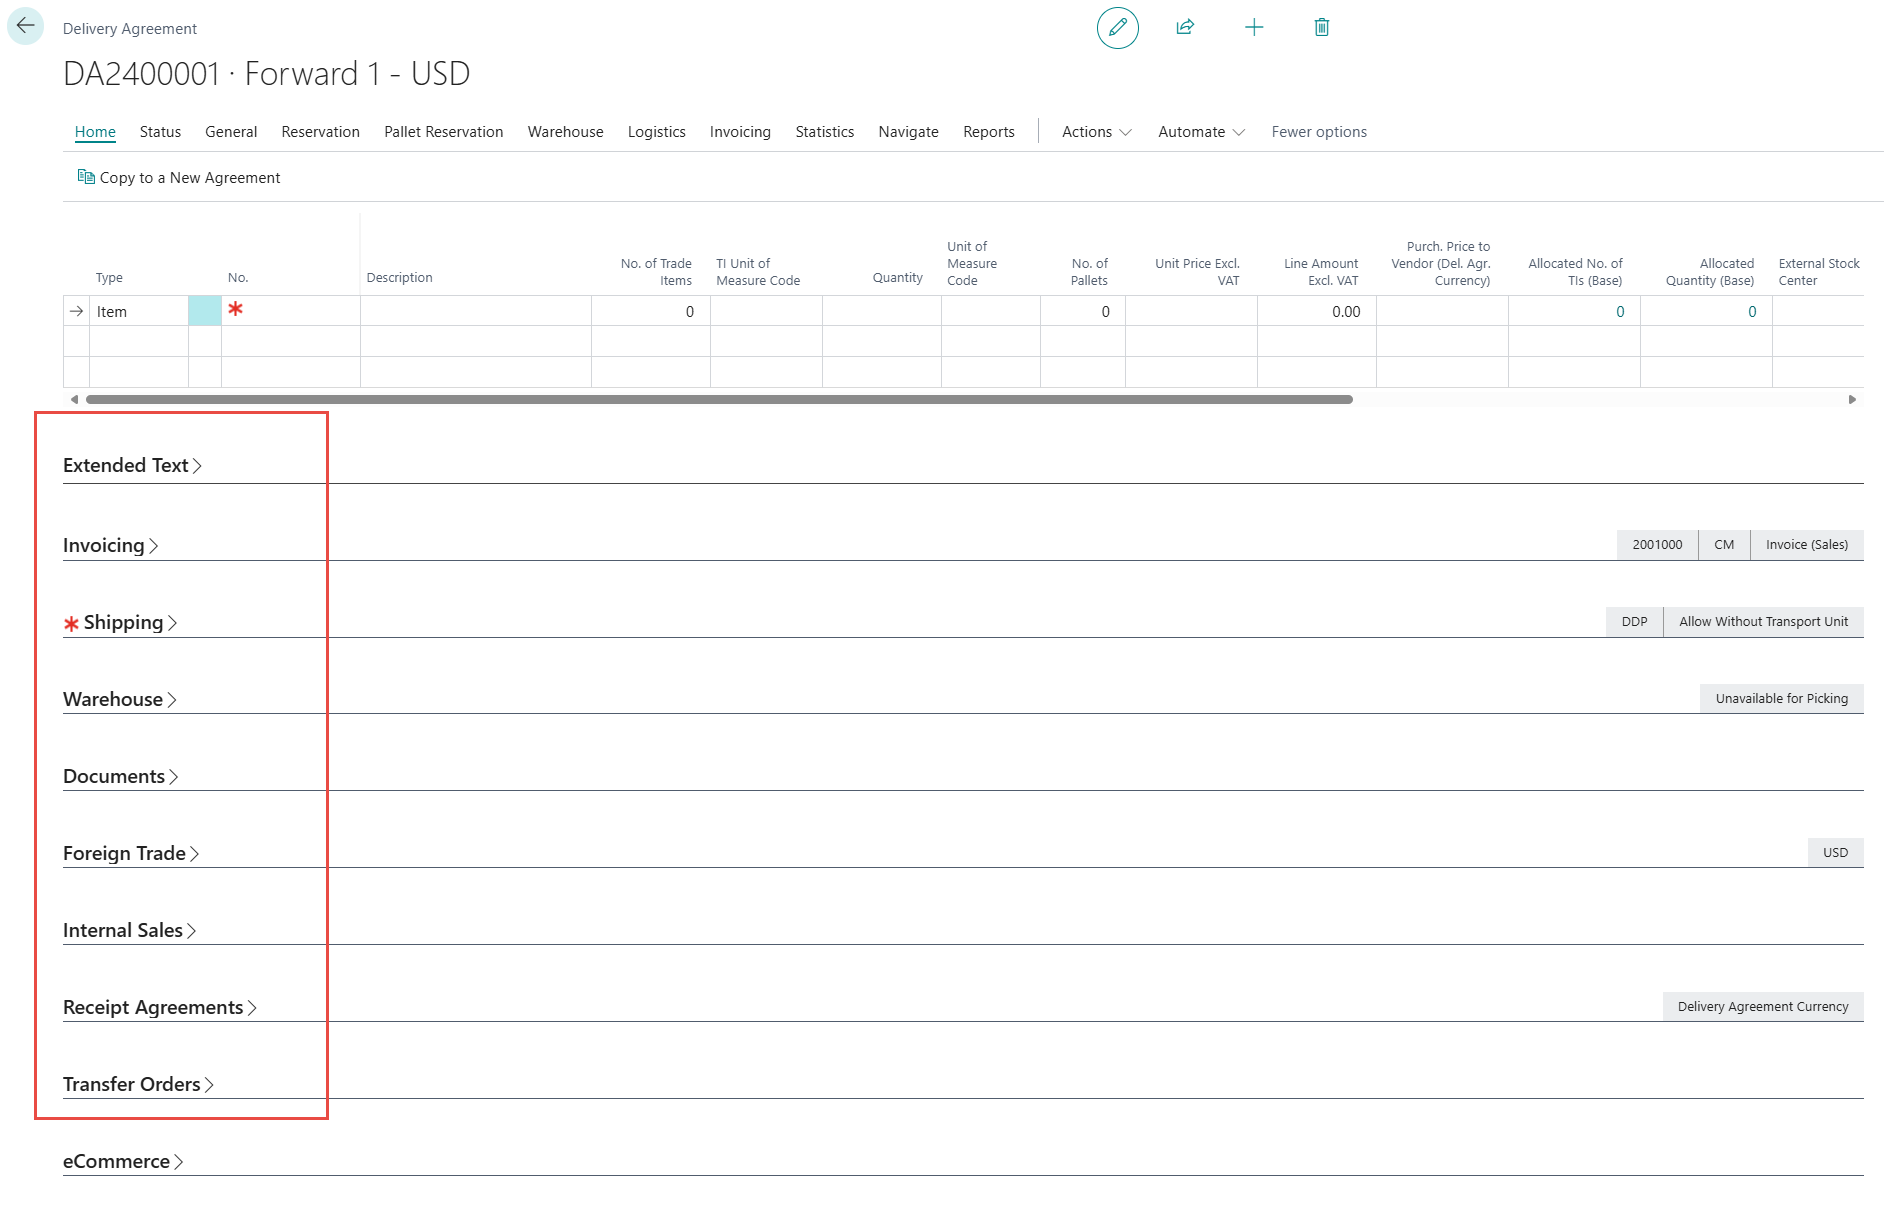
Task: Open the Automate dropdown menu
Action: 1201,132
